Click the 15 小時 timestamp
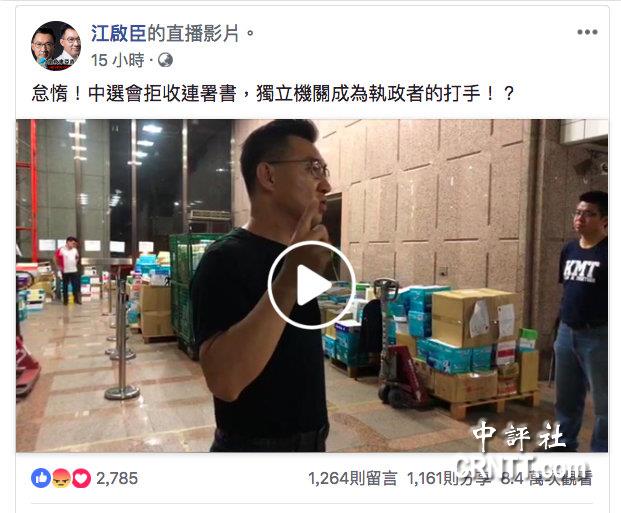Viewport: 621px width, 513px height. [118, 60]
